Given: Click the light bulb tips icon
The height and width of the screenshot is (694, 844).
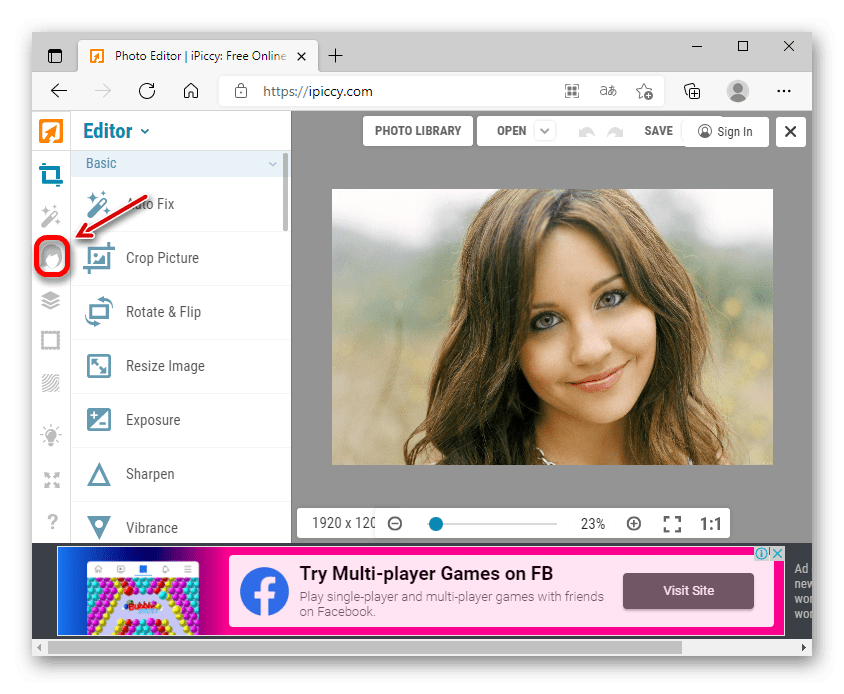Looking at the screenshot, I should tap(51, 435).
